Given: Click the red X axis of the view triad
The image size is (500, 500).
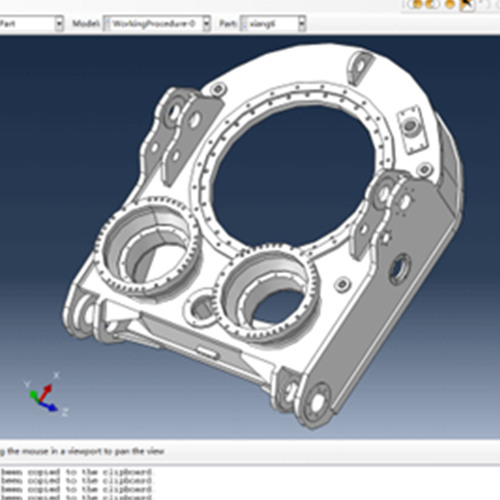Looking at the screenshot, I should pos(46,392).
